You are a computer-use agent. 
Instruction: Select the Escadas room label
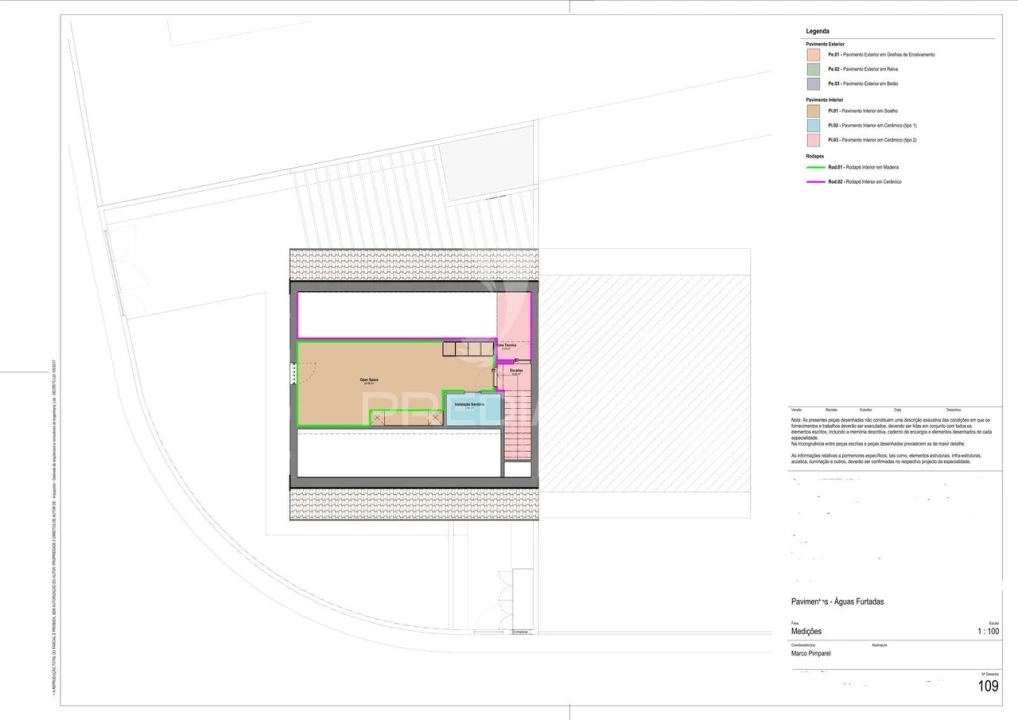pos(515,371)
